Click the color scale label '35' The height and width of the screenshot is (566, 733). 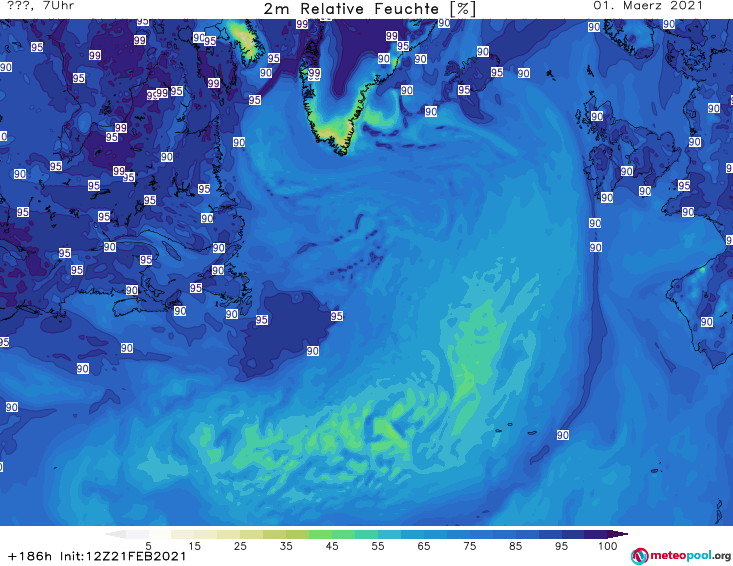click(286, 546)
